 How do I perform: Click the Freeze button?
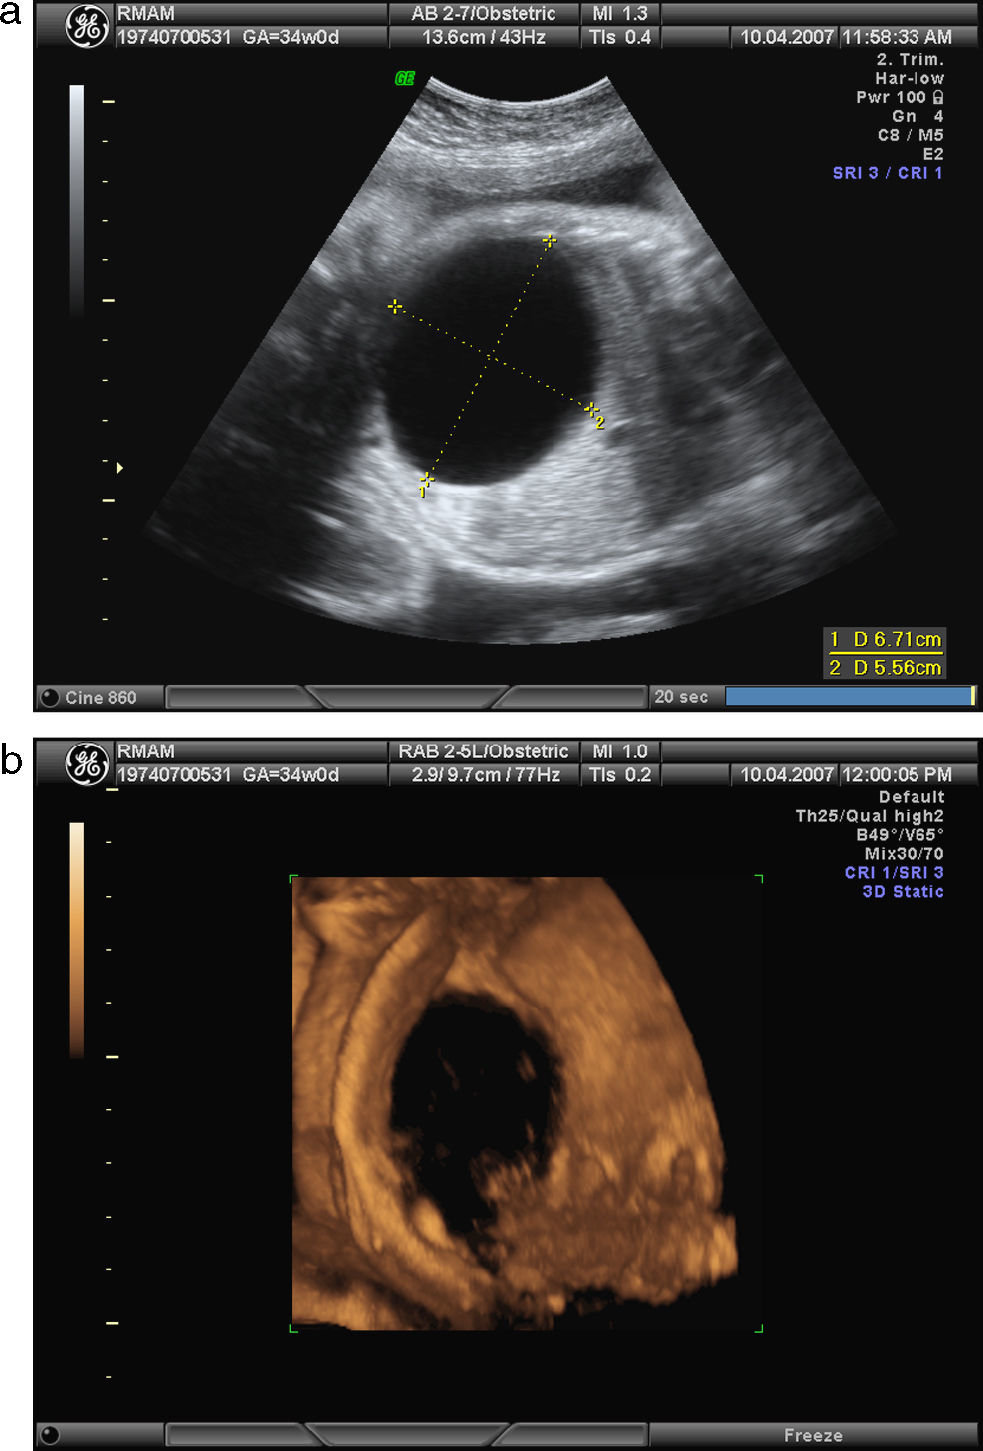point(812,1435)
